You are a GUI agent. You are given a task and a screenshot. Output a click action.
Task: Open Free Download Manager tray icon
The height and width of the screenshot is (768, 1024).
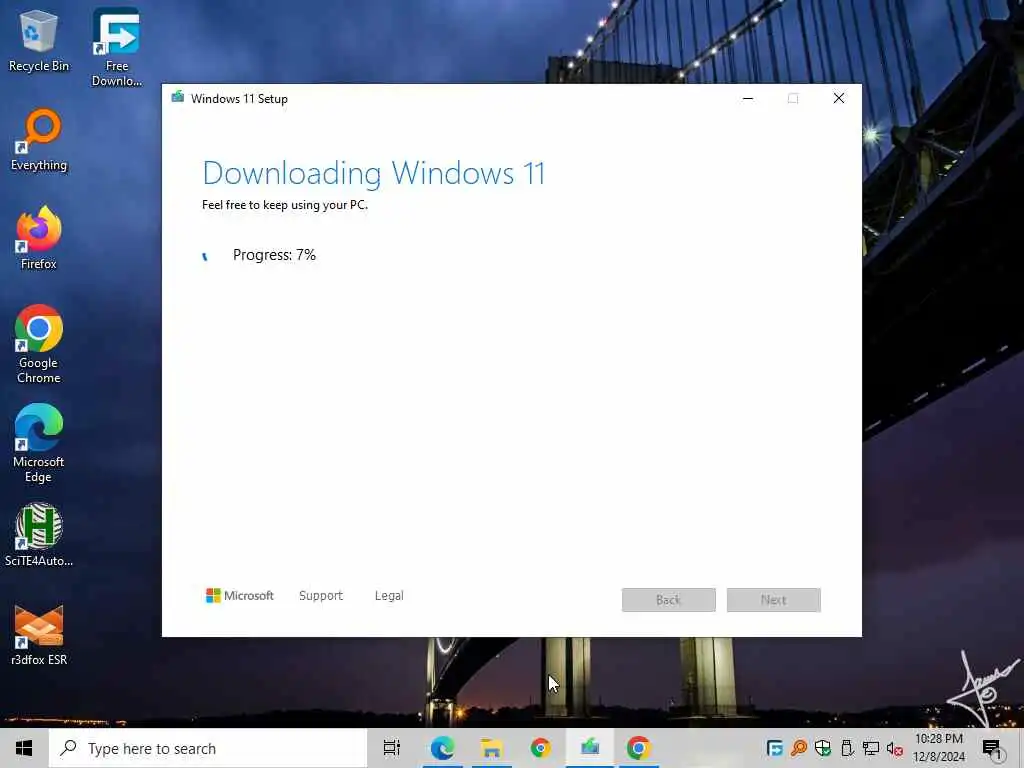(775, 748)
